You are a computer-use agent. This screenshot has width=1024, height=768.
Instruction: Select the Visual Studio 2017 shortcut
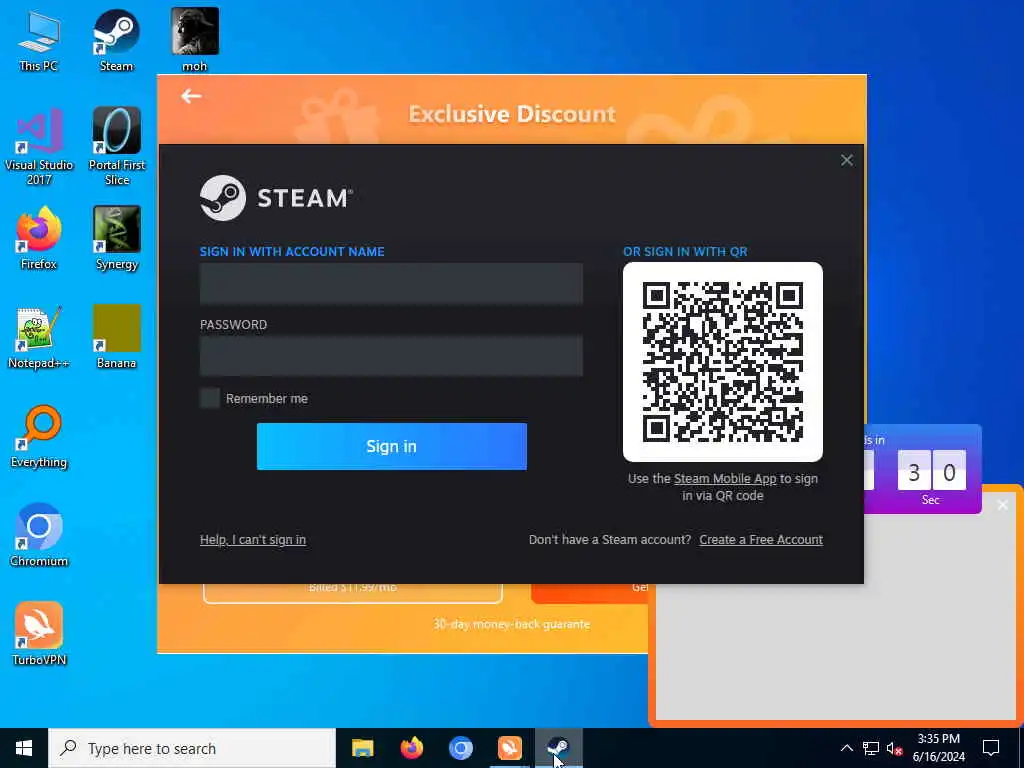pos(39,147)
